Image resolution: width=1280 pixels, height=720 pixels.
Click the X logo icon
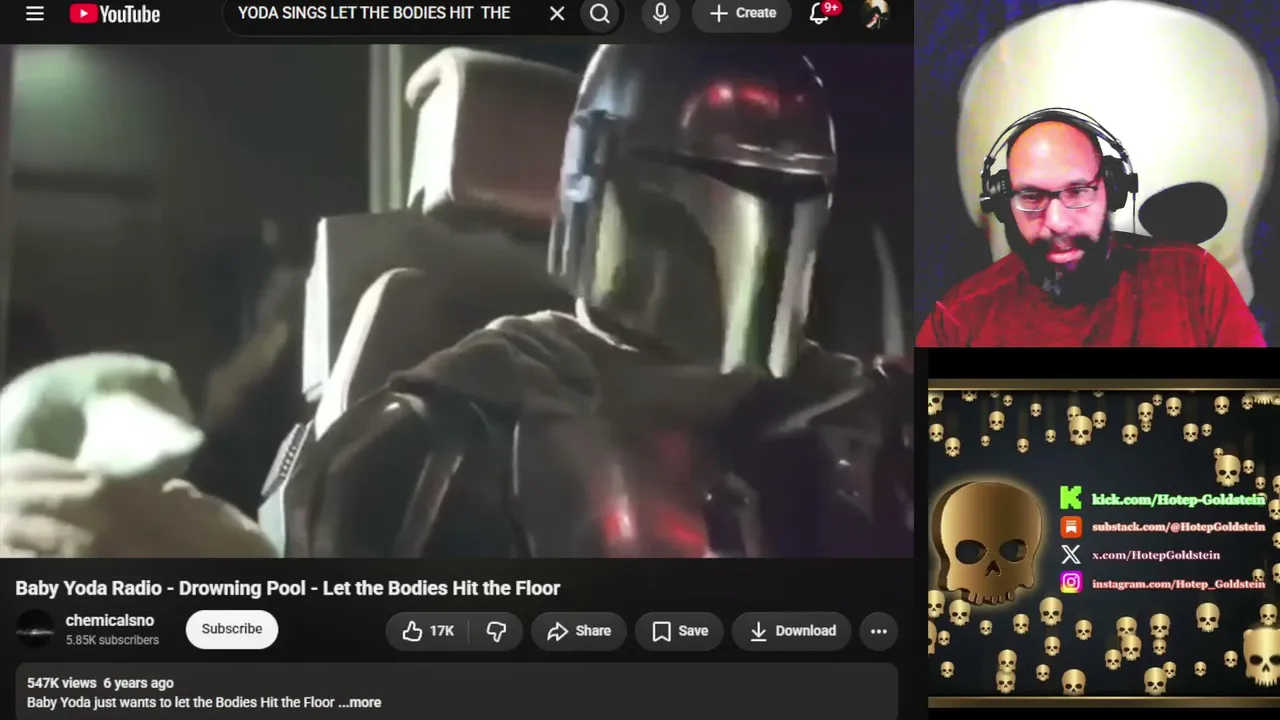(x=1071, y=555)
